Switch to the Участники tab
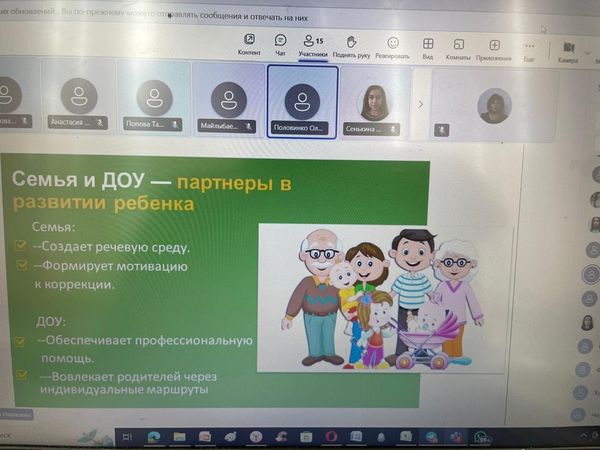Viewport: 600px width, 450px height. (312, 45)
